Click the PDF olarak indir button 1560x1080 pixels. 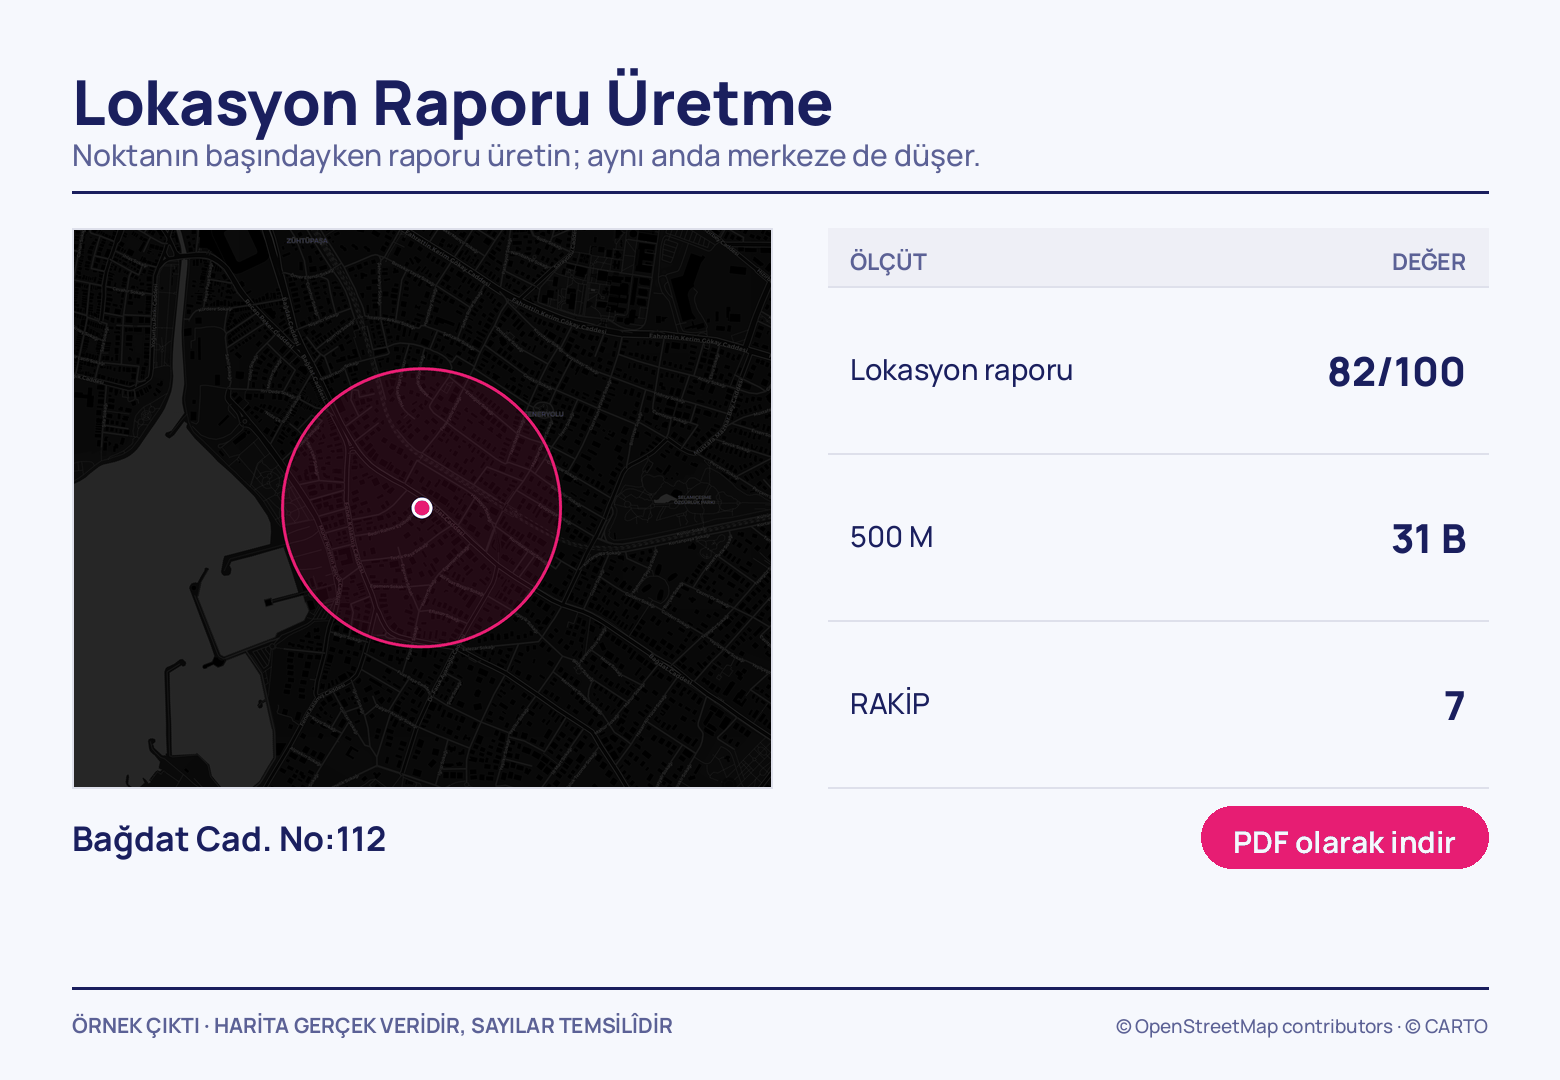(x=1344, y=838)
